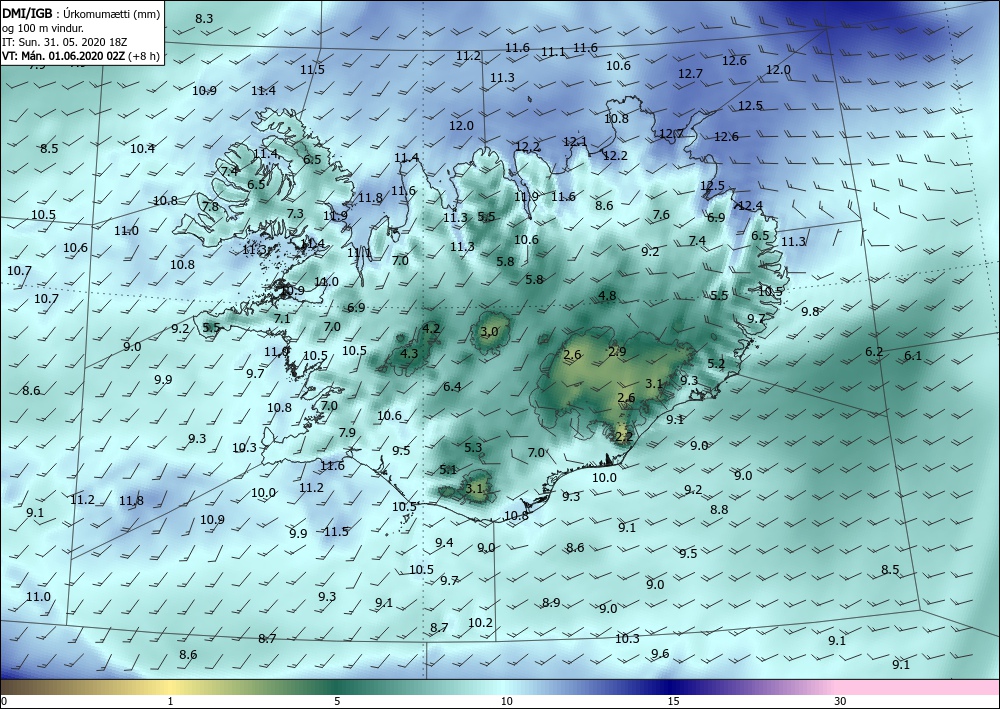Click the 0 label on color scale
The width and height of the screenshot is (1000, 709).
coord(4,702)
